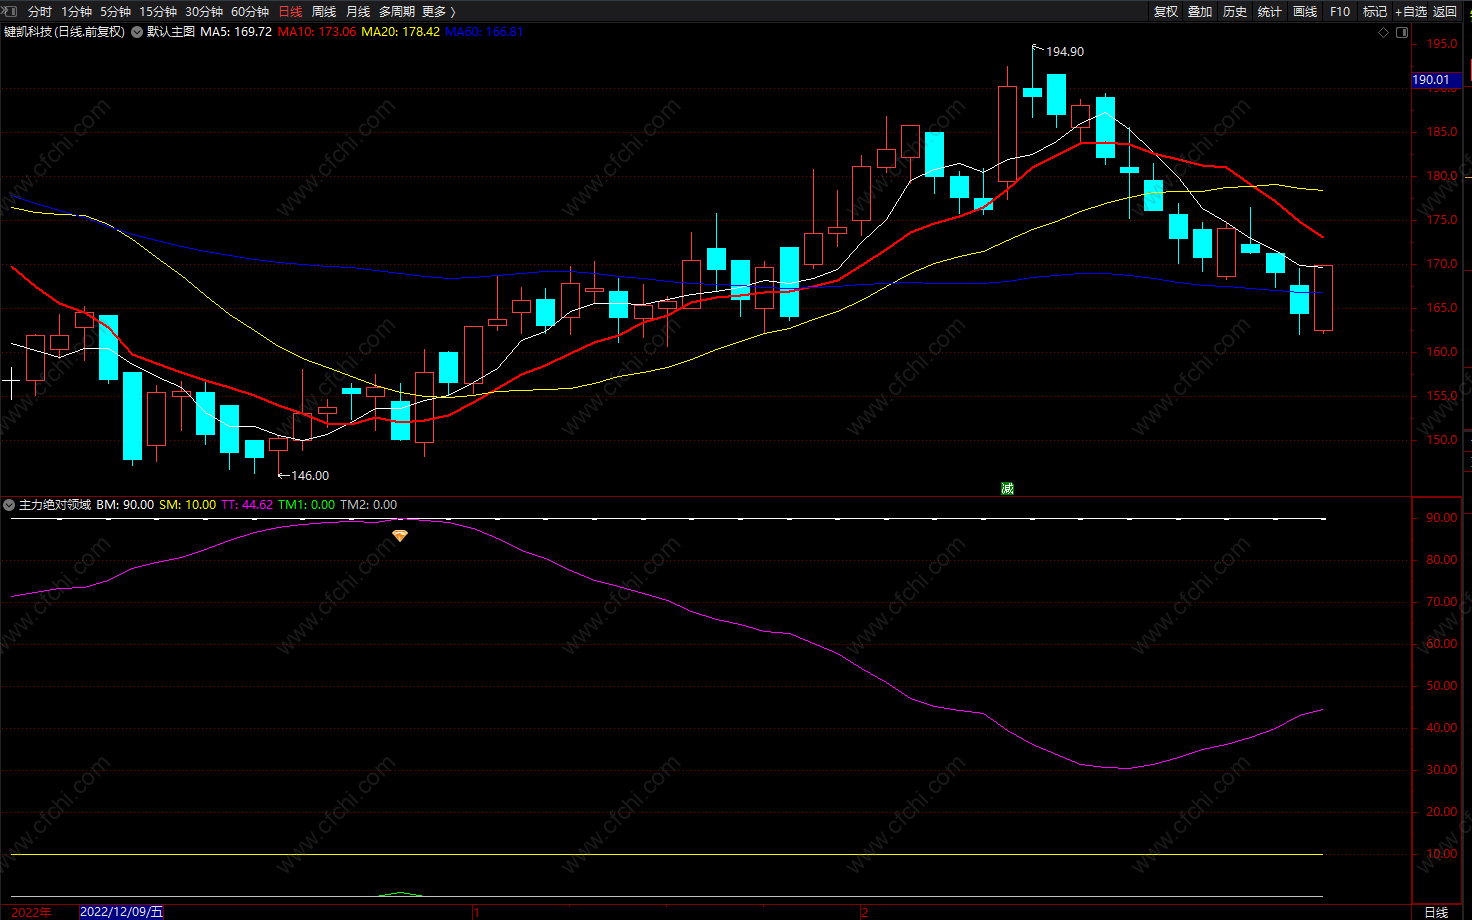Click the tall red candle below 194.90
The height and width of the screenshot is (920, 1472).
point(1008,134)
